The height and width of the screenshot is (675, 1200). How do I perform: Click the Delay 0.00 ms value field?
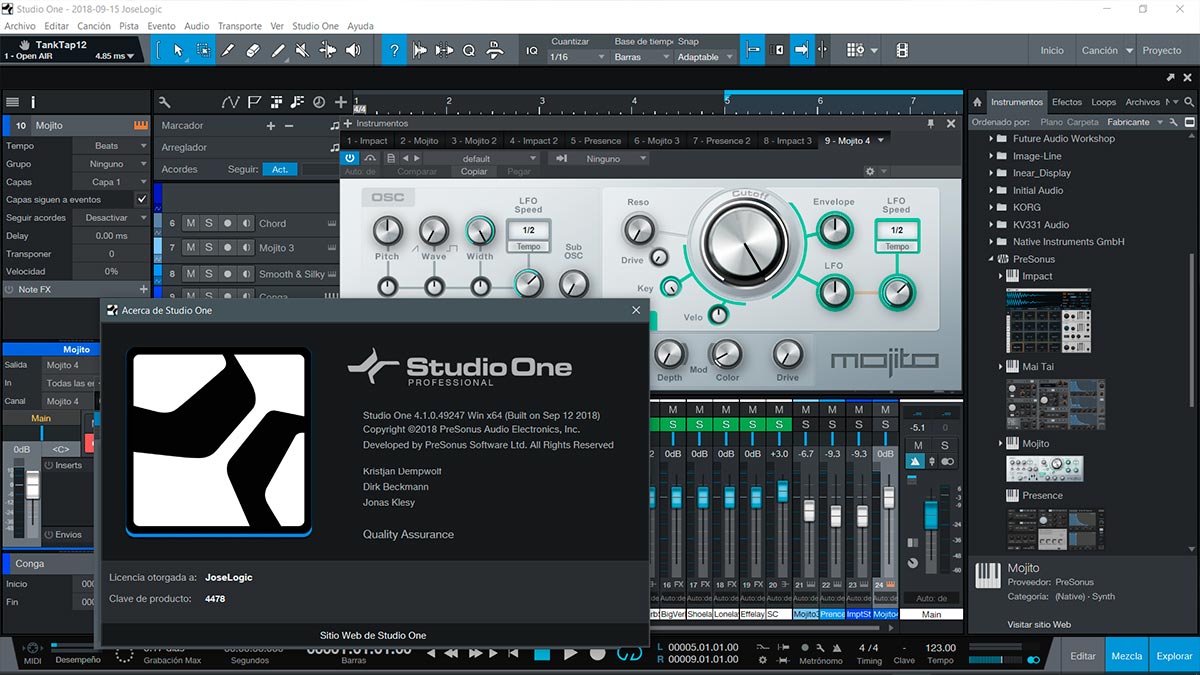[x=111, y=236]
